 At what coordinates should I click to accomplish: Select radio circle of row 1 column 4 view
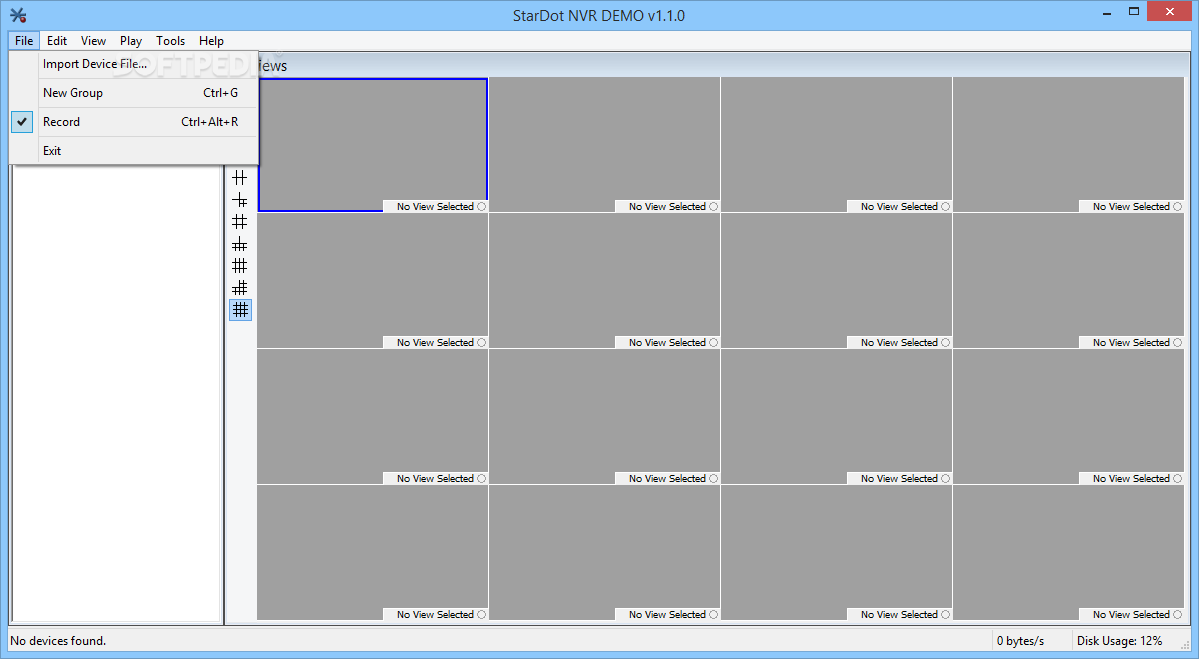(1178, 206)
